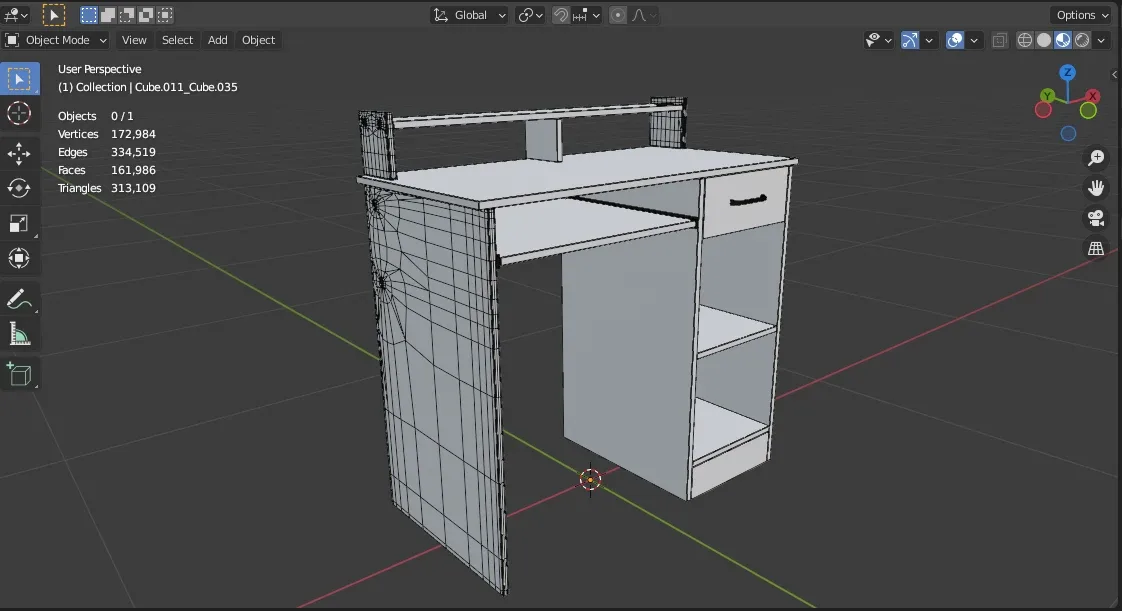Toggle viewport gizmos display button

[x=910, y=40]
